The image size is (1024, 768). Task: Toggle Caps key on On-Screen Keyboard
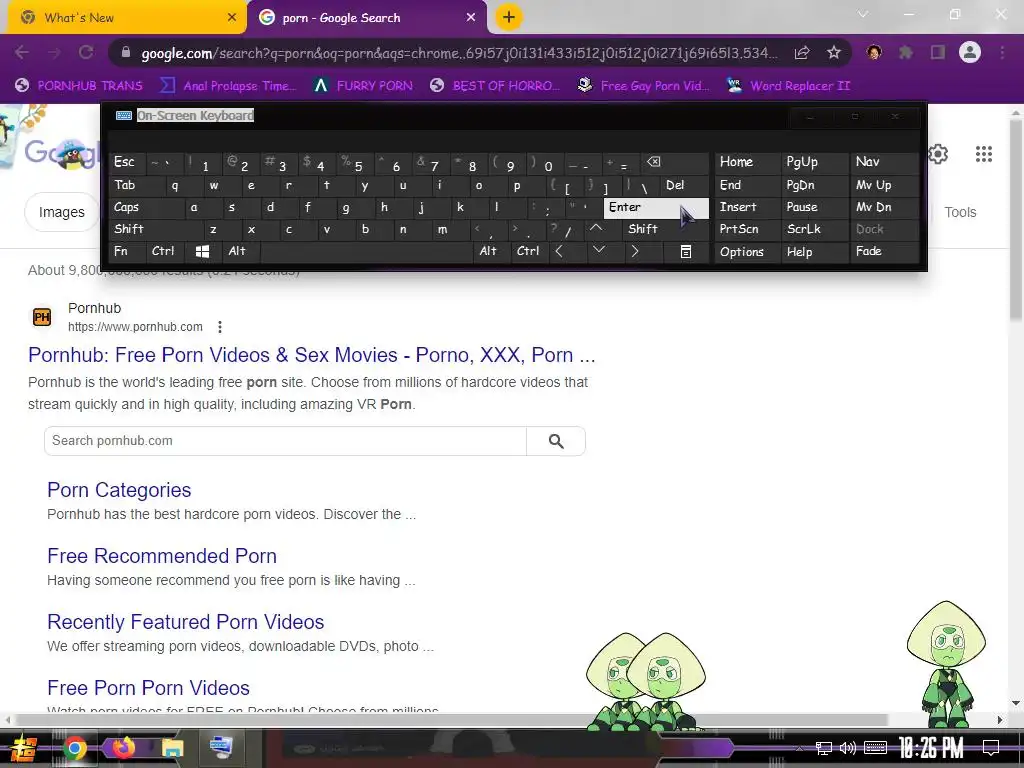pyautogui.click(x=144, y=208)
